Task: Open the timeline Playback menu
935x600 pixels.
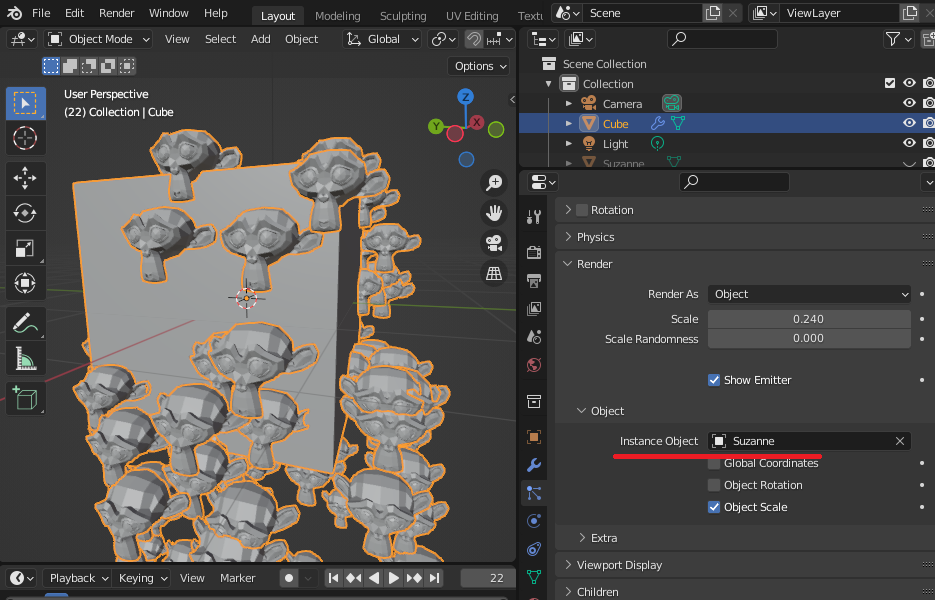Action: pos(77,578)
